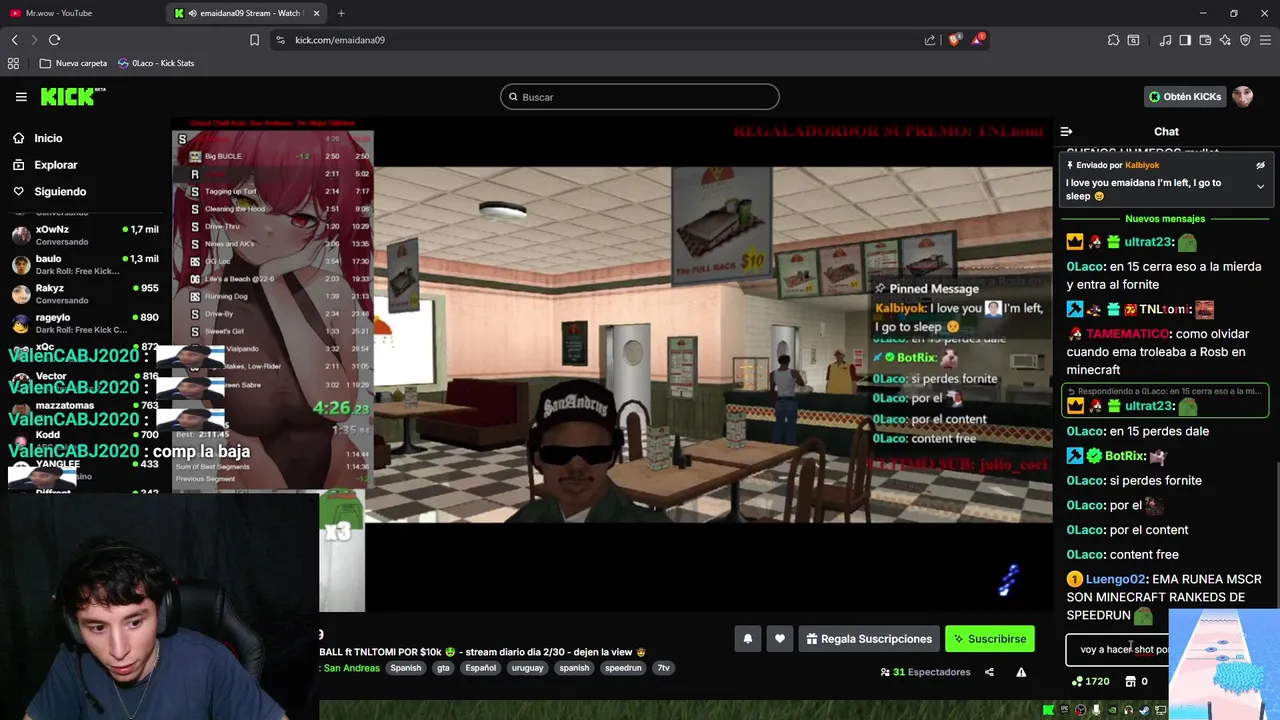Click the Español stream tag
The image size is (1280, 720).
[480, 668]
